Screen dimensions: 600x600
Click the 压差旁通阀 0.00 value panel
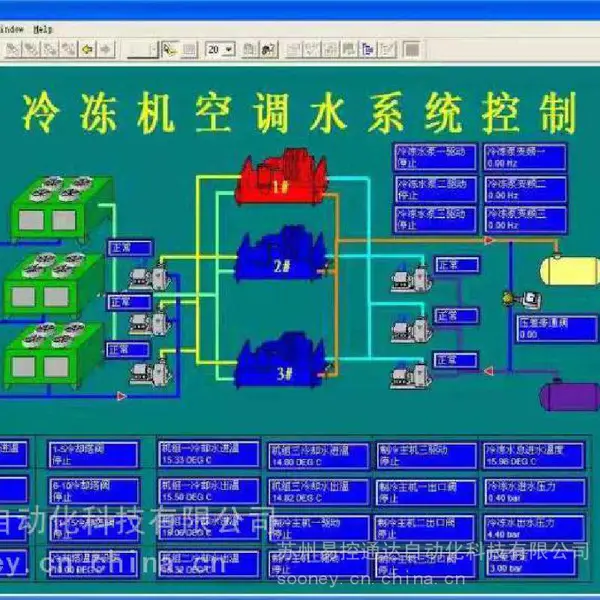[x=557, y=328]
